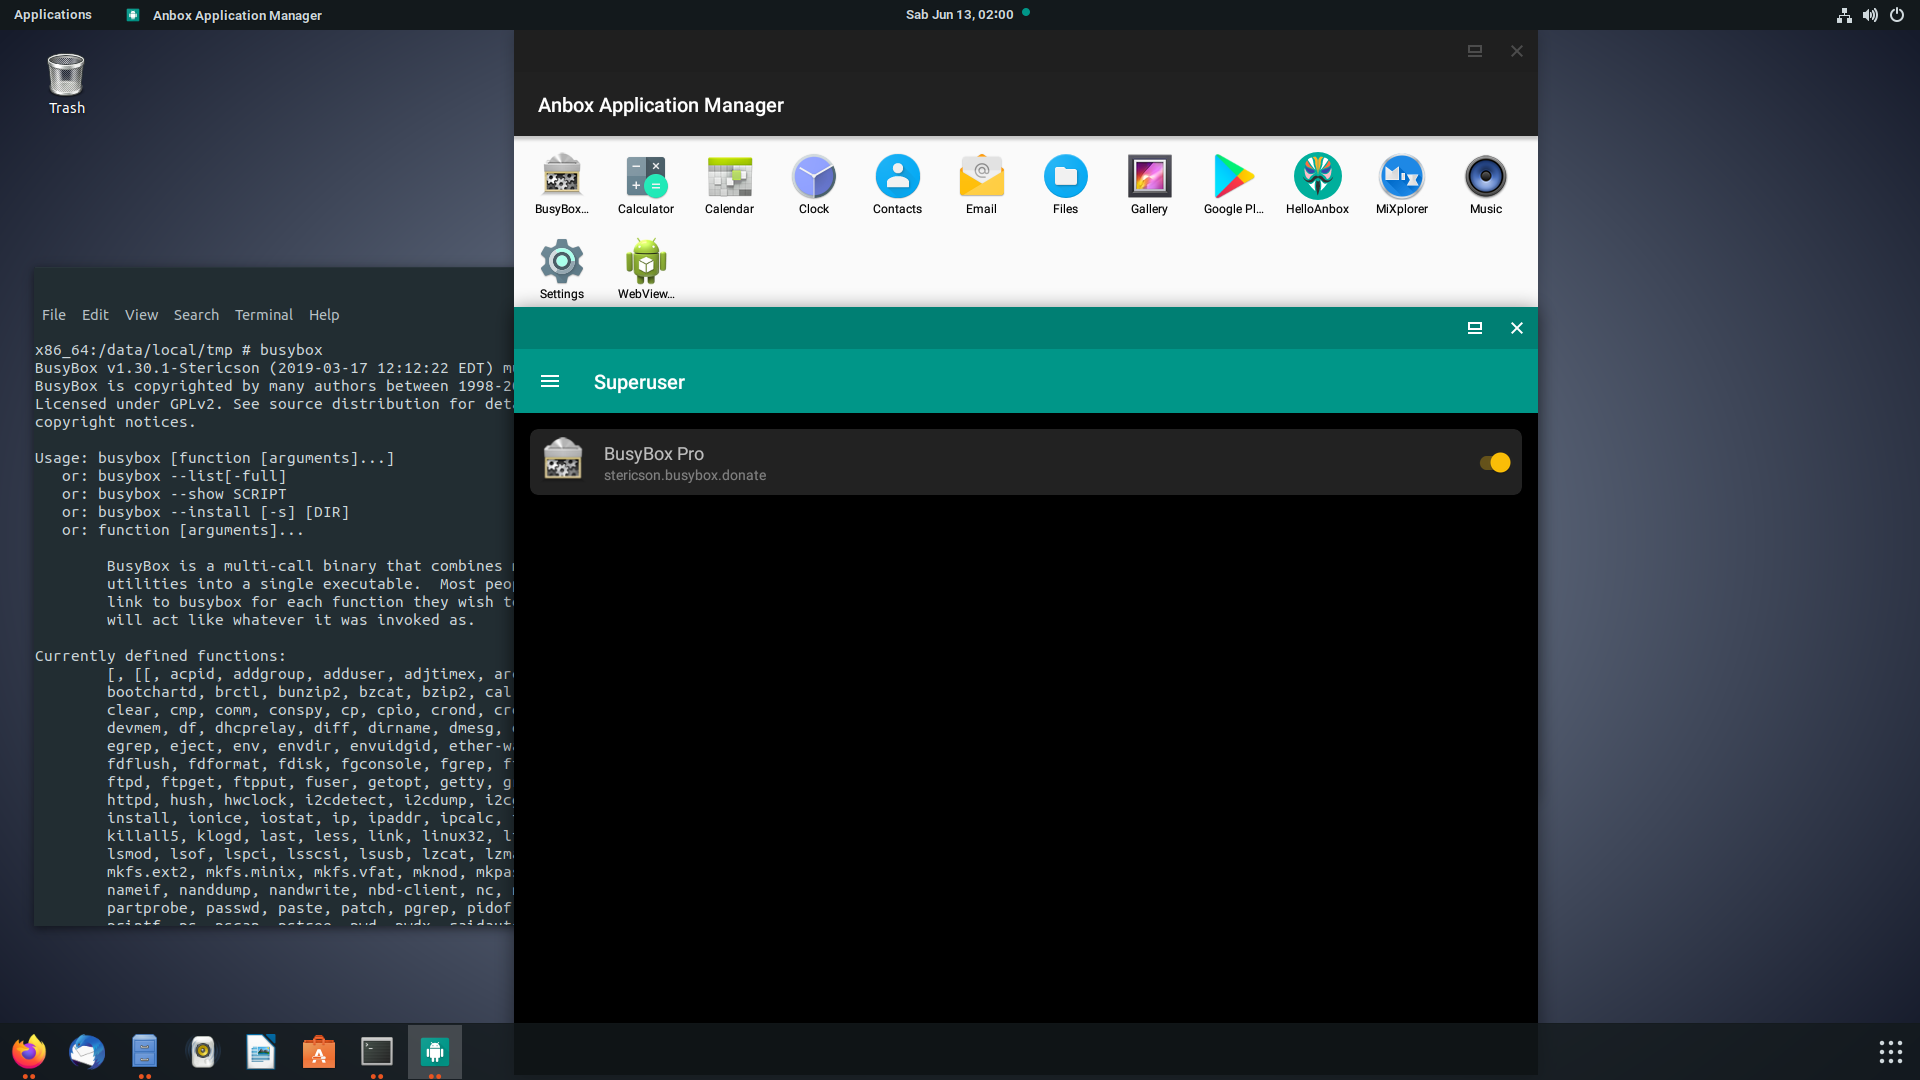Open the Terminal menu in the terminal window

[x=263, y=315]
